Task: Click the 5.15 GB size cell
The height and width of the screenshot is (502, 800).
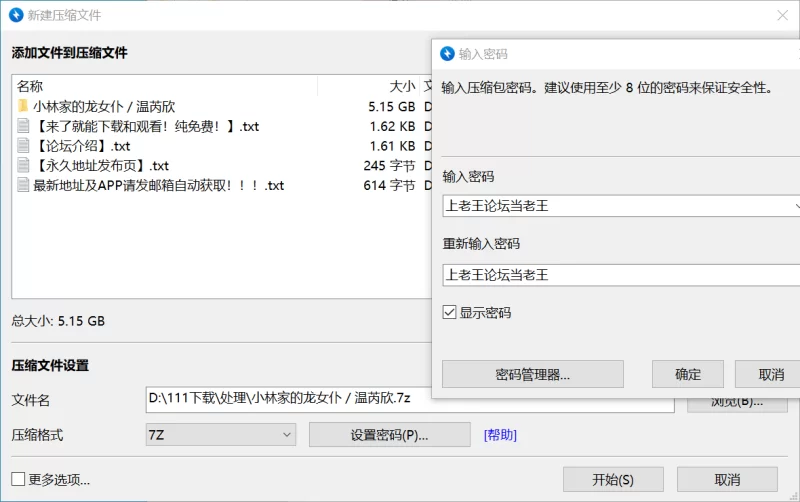Action: (x=391, y=106)
